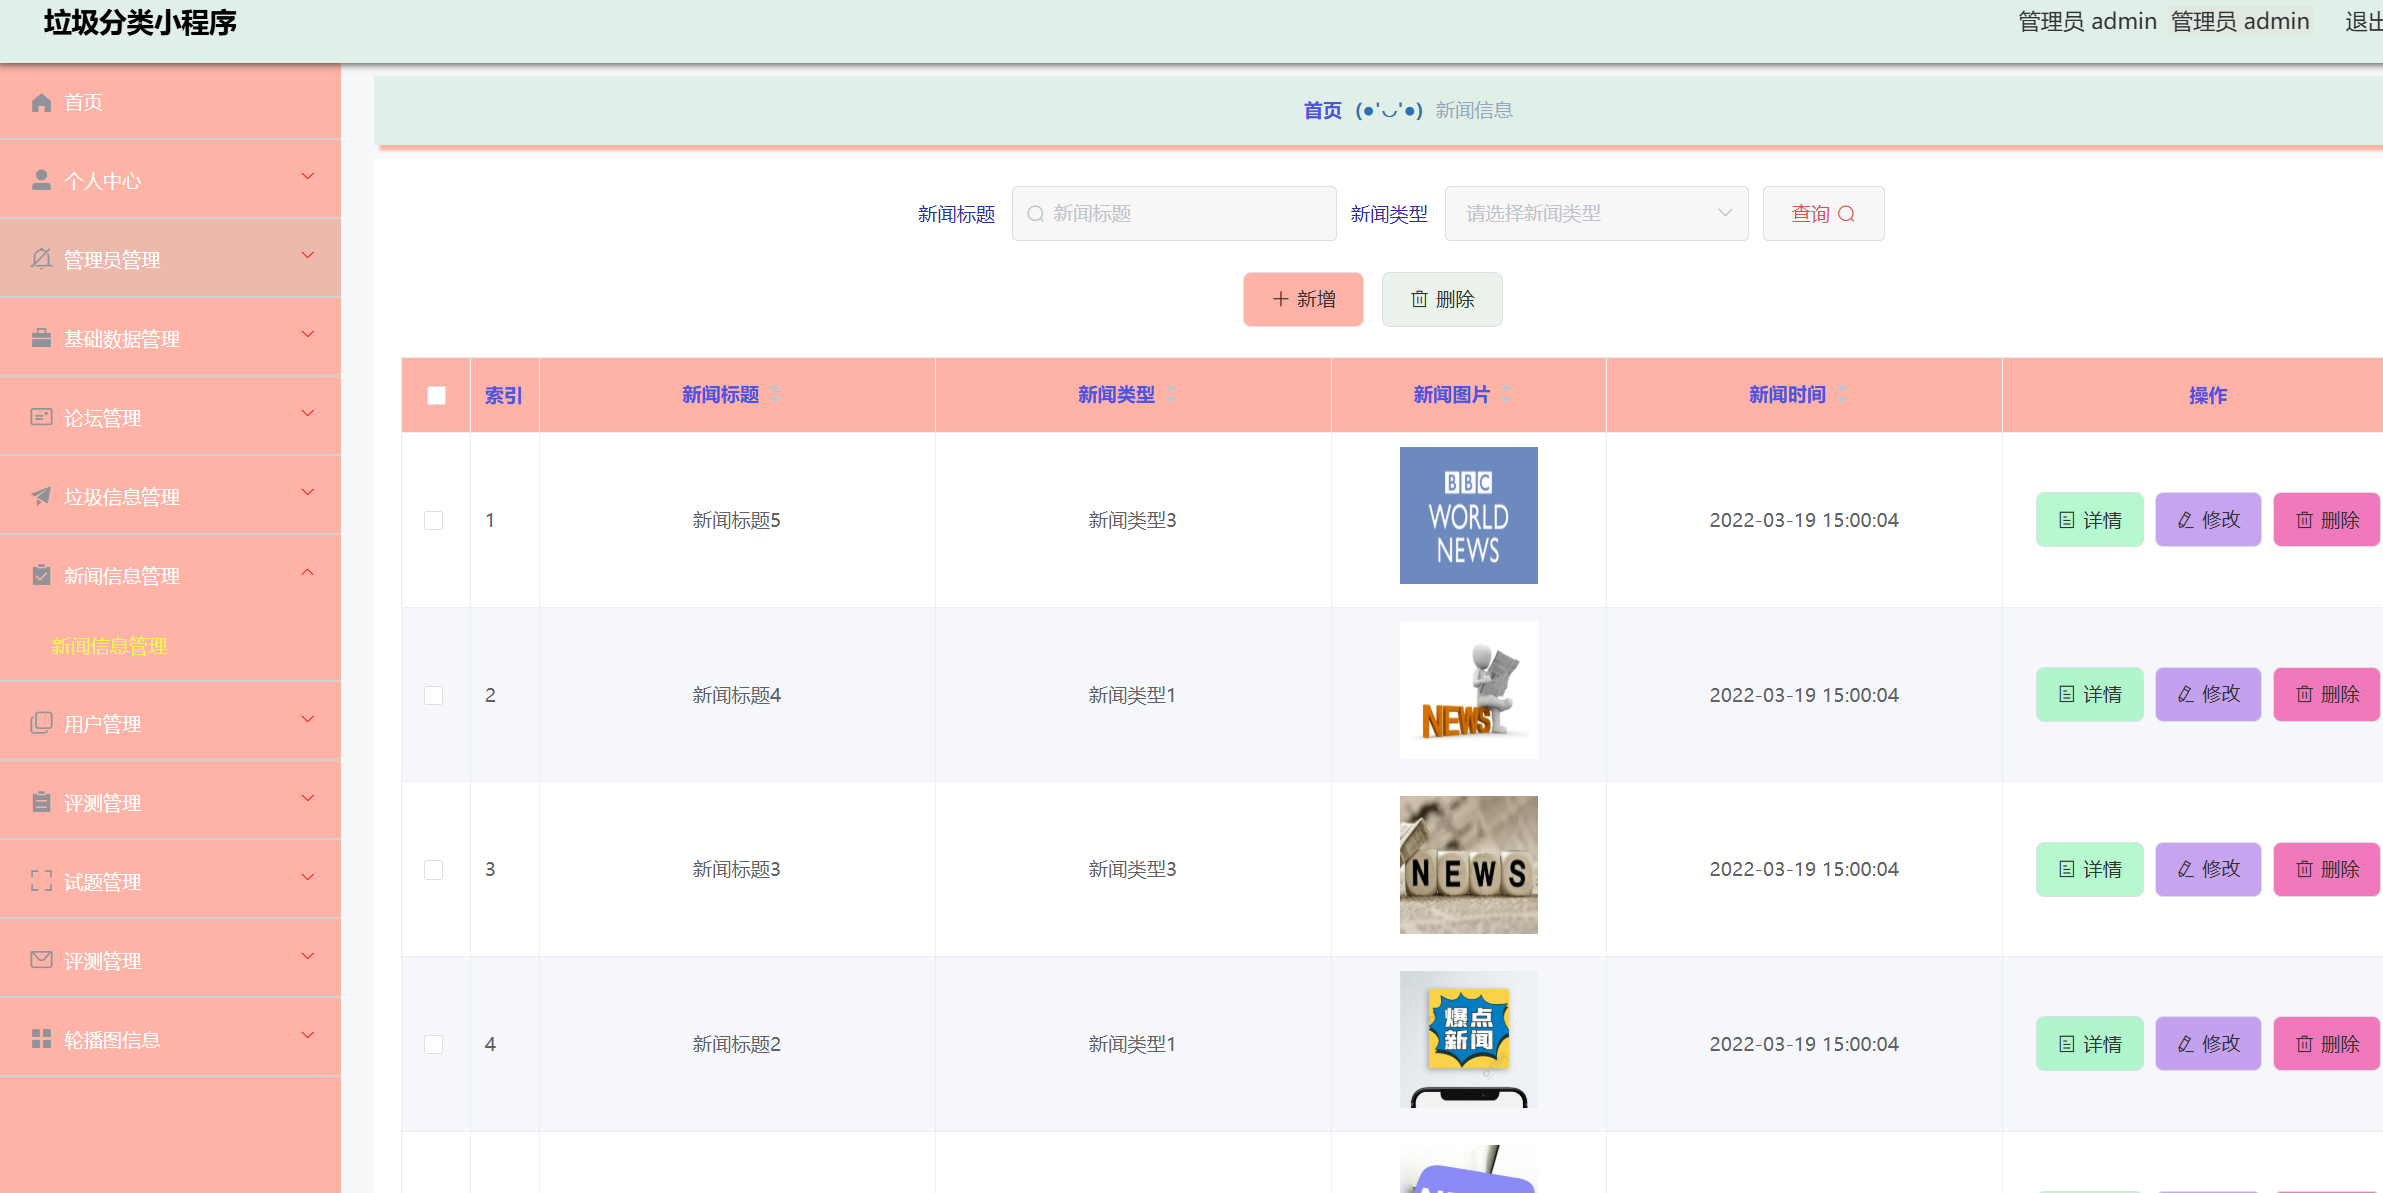Collapse the 新闻信息管理 section chevron
Image resolution: width=2383 pixels, height=1193 pixels.
[x=308, y=571]
